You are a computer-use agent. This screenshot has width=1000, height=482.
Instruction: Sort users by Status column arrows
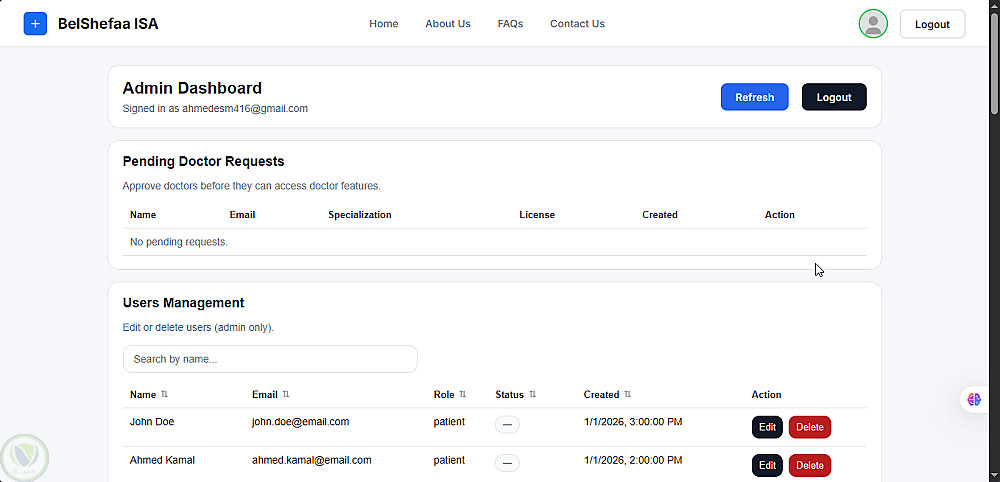pos(533,395)
